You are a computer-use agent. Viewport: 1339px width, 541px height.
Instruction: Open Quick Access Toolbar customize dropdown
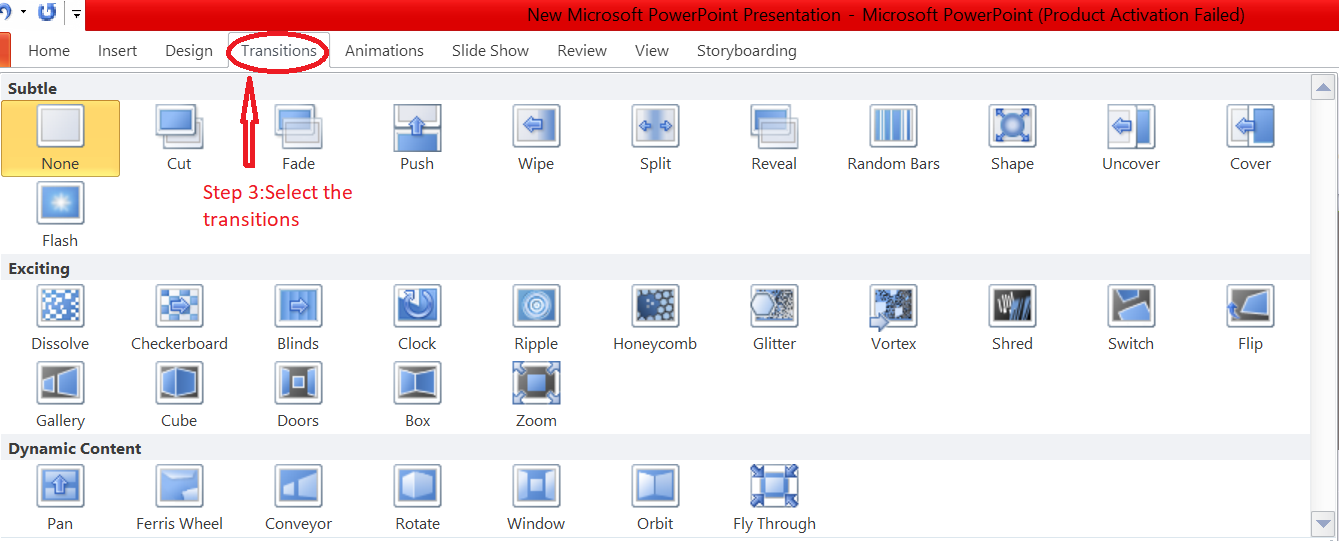(76, 14)
